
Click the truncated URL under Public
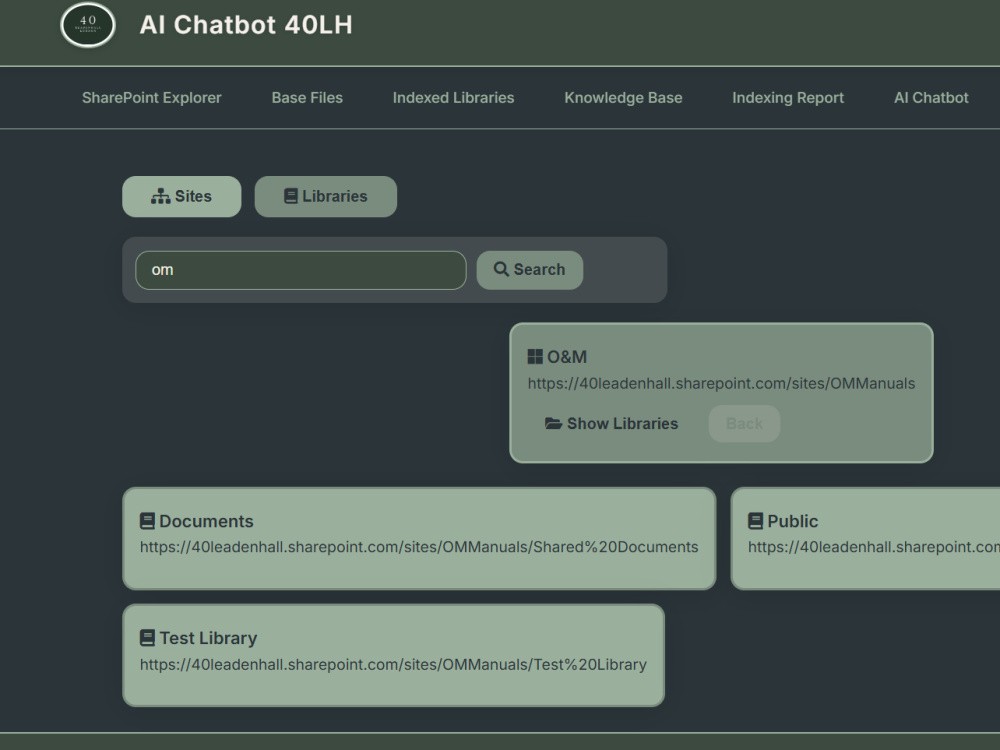874,547
